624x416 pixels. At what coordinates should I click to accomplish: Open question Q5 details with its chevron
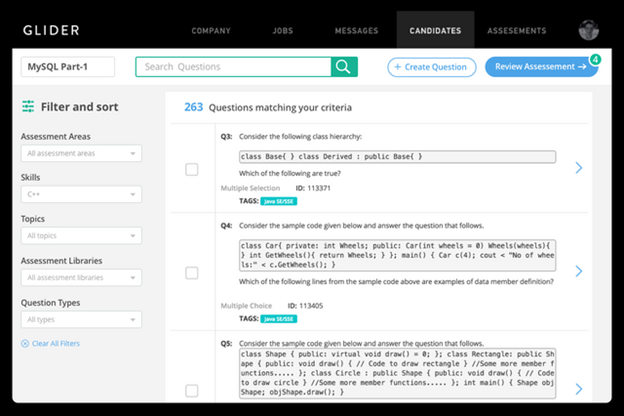pos(579,389)
